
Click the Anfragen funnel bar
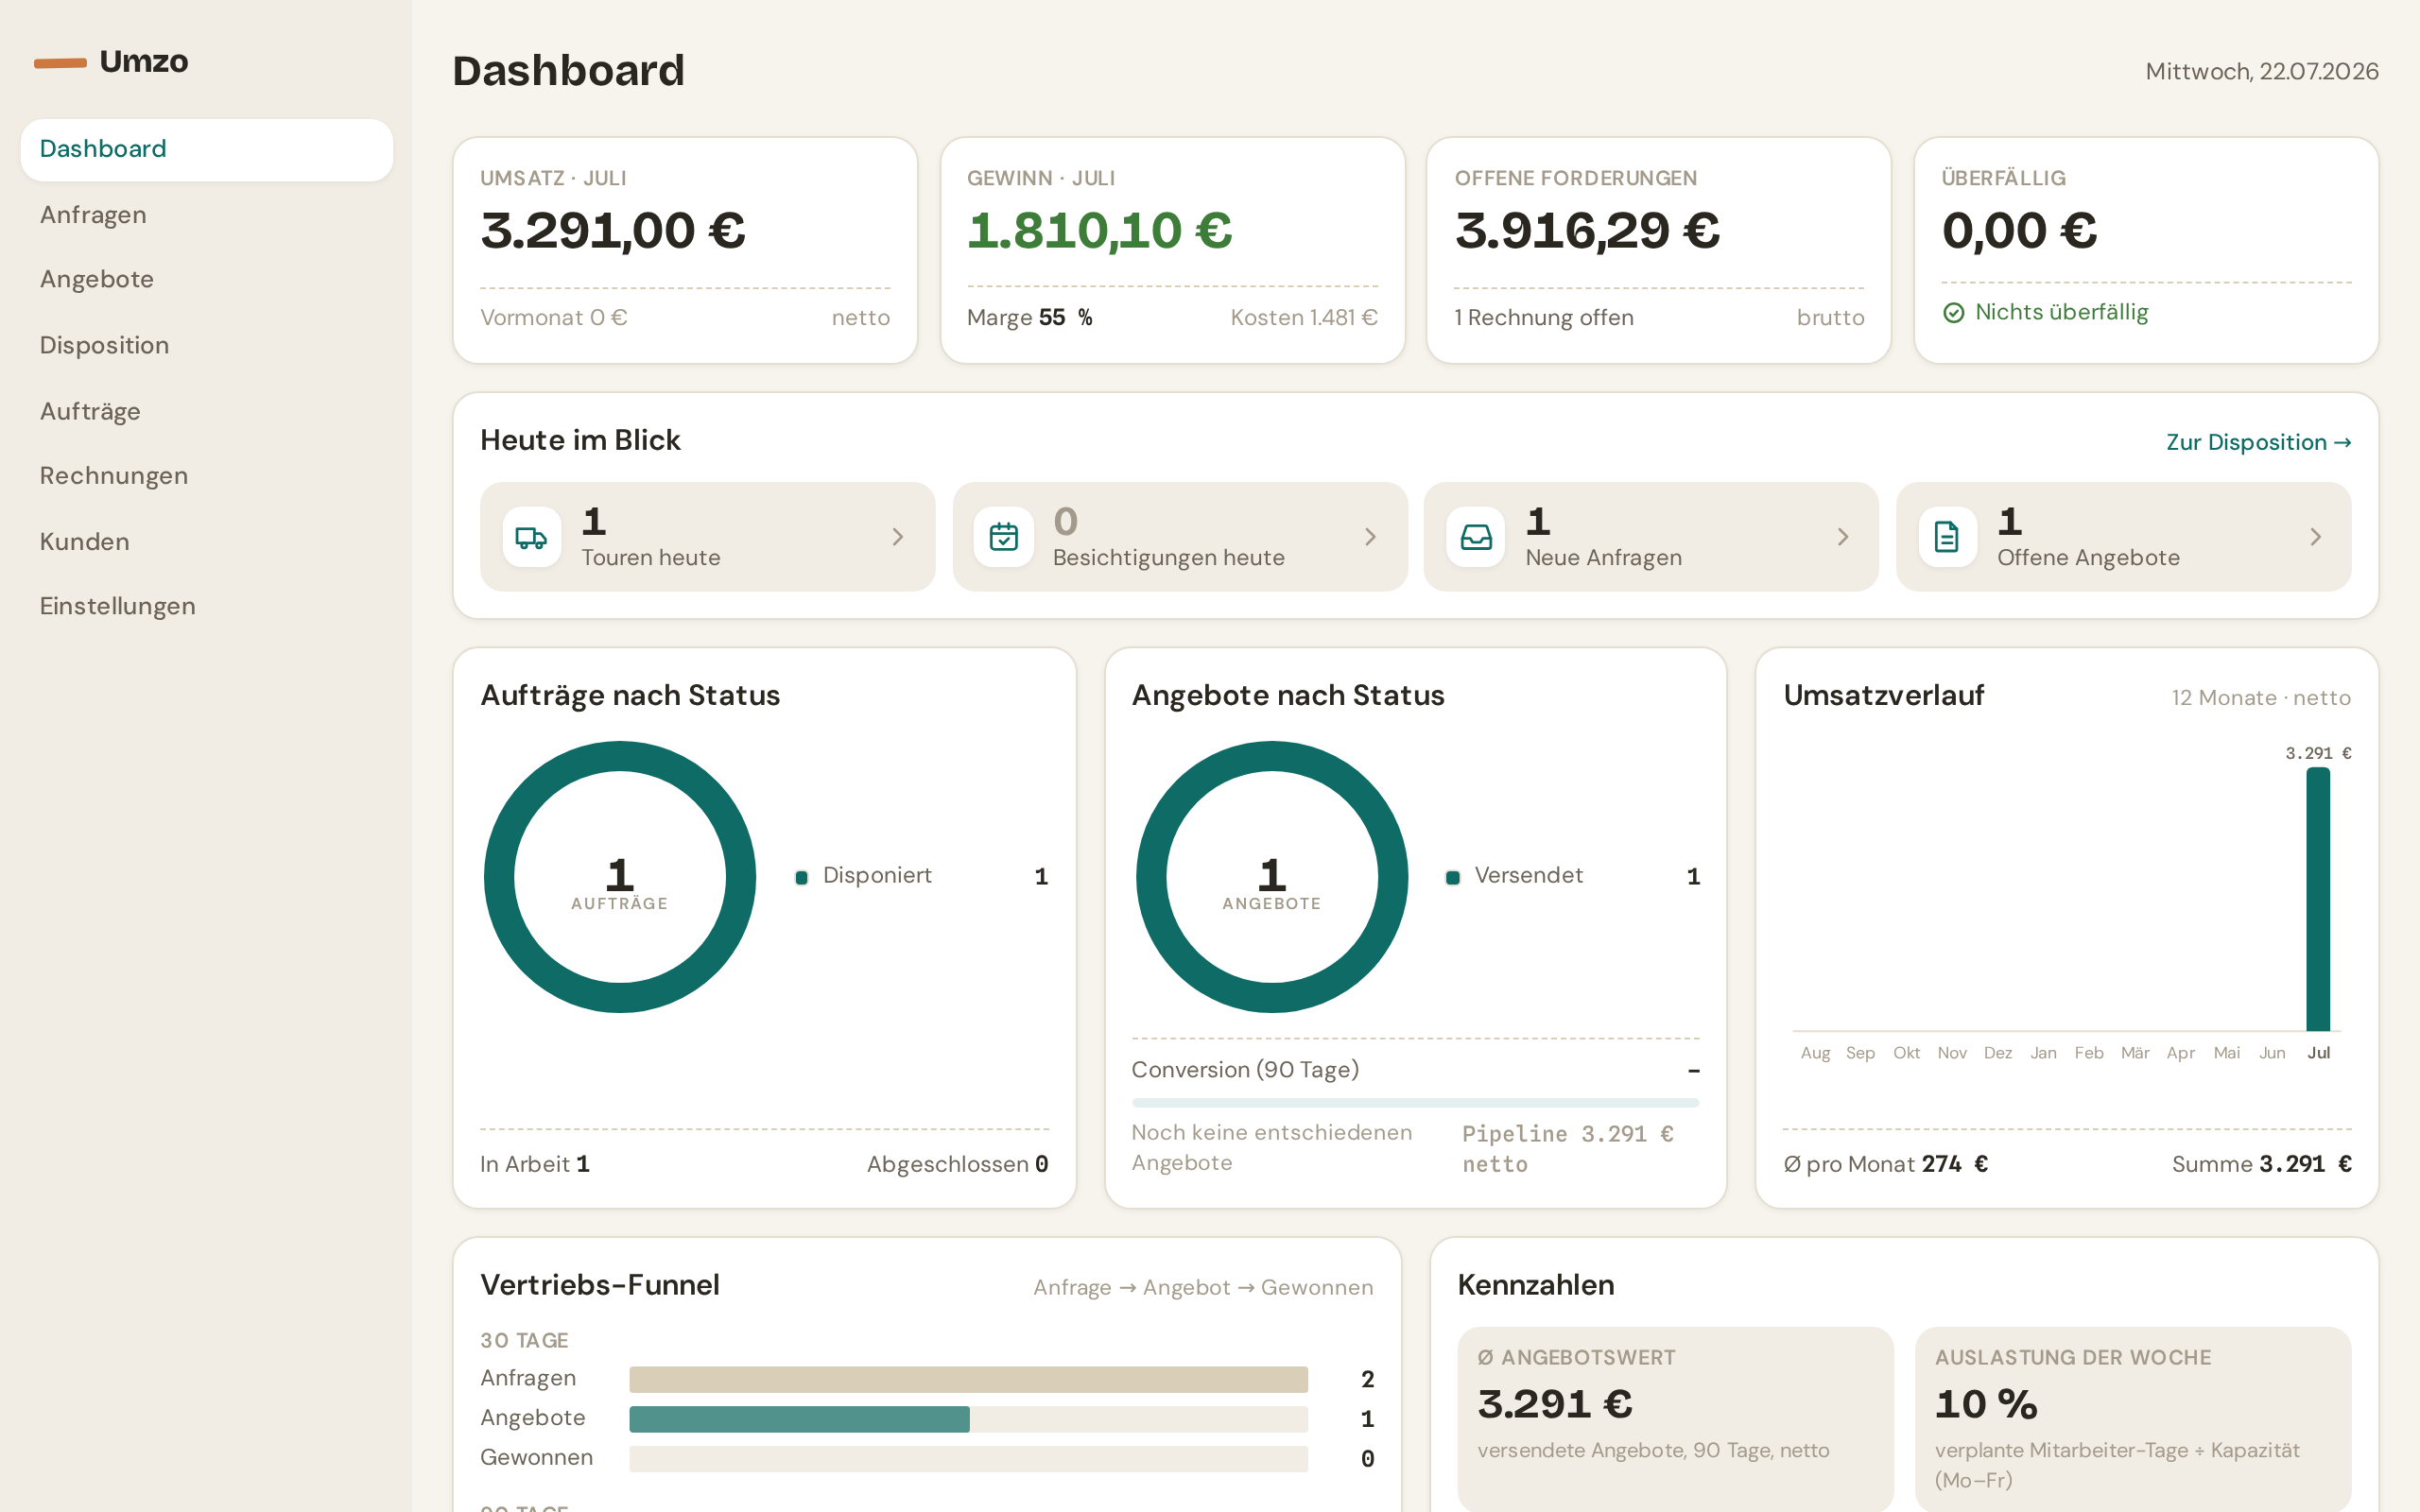968,1379
